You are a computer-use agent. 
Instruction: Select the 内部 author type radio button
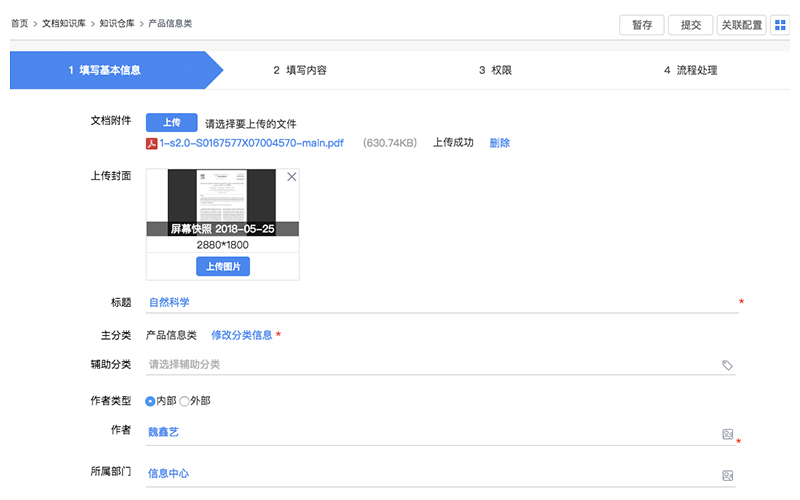pyautogui.click(x=150, y=401)
